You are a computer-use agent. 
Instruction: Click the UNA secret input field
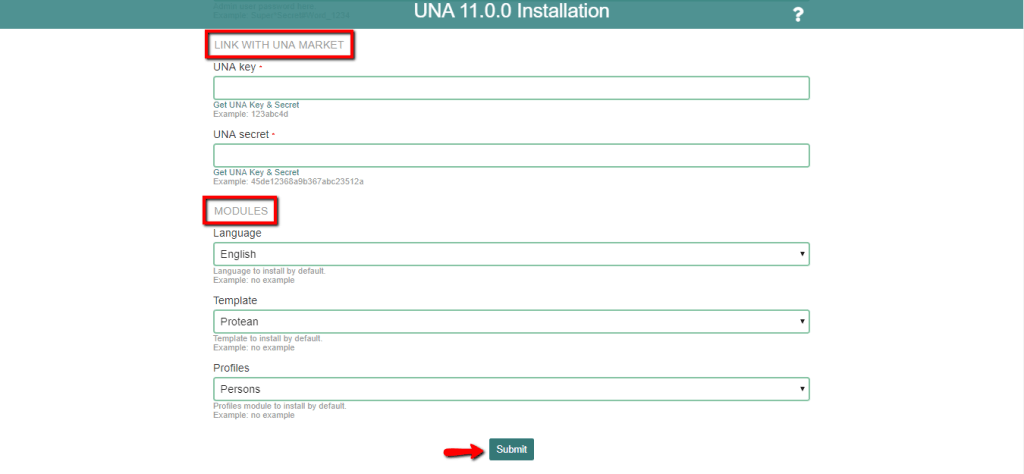click(511, 155)
